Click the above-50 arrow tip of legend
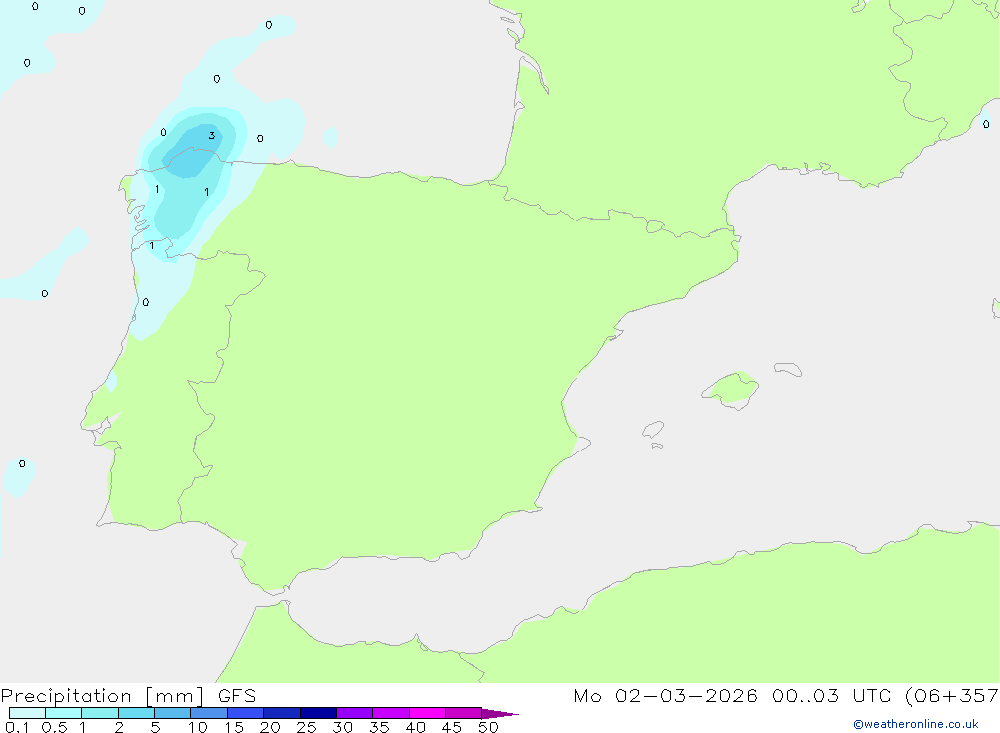 pyautogui.click(x=499, y=714)
